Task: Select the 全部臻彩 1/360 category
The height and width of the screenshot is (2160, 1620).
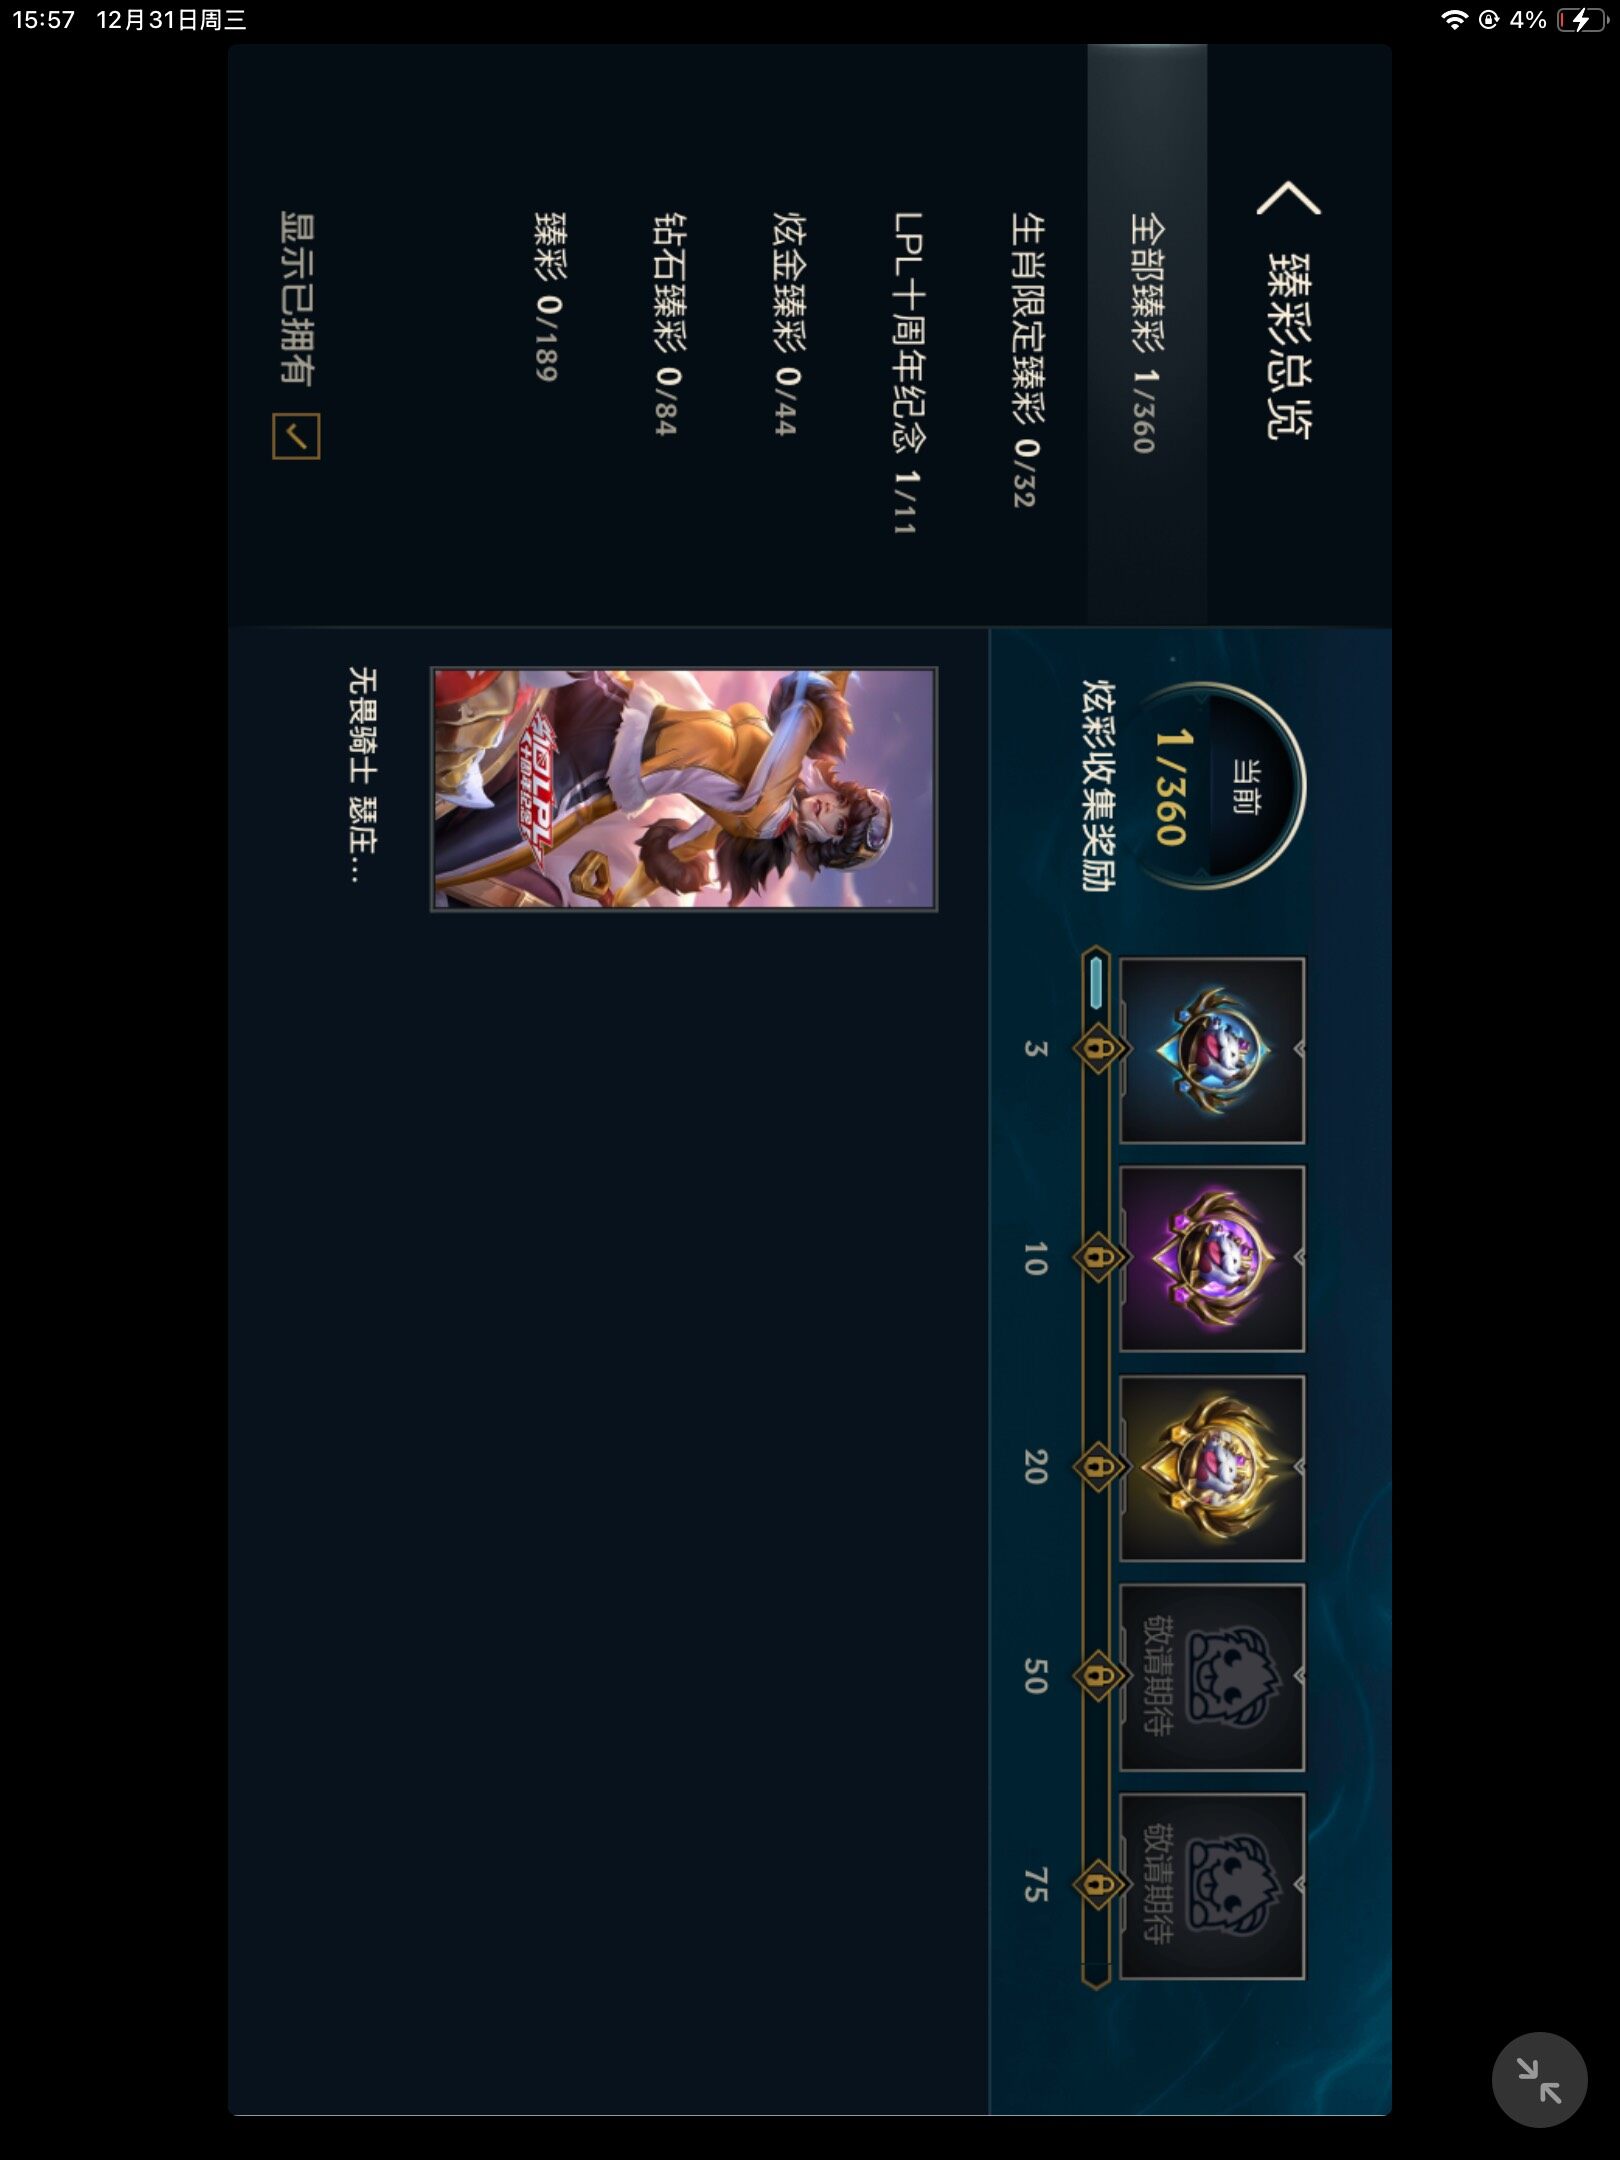Action: click(x=1147, y=333)
